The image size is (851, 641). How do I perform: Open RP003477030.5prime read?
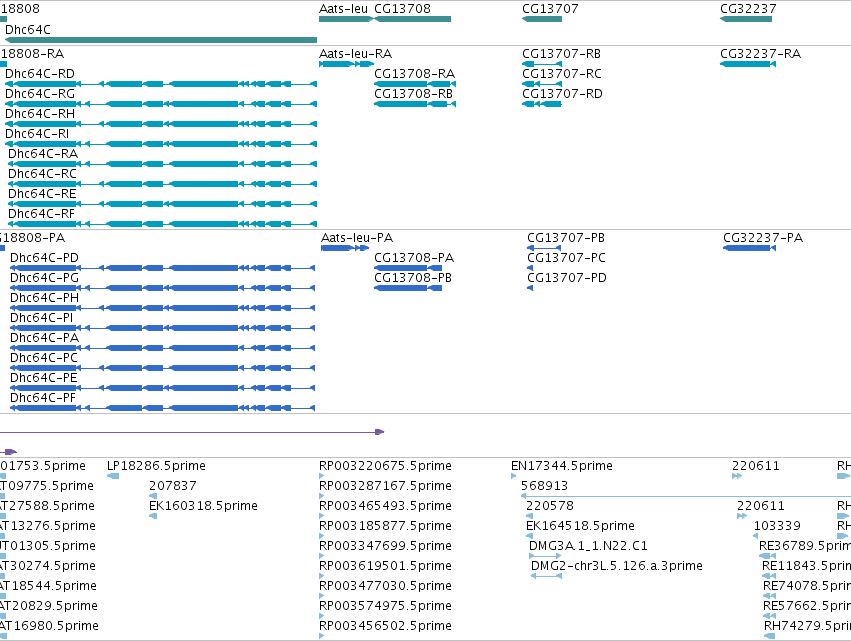click(322, 596)
